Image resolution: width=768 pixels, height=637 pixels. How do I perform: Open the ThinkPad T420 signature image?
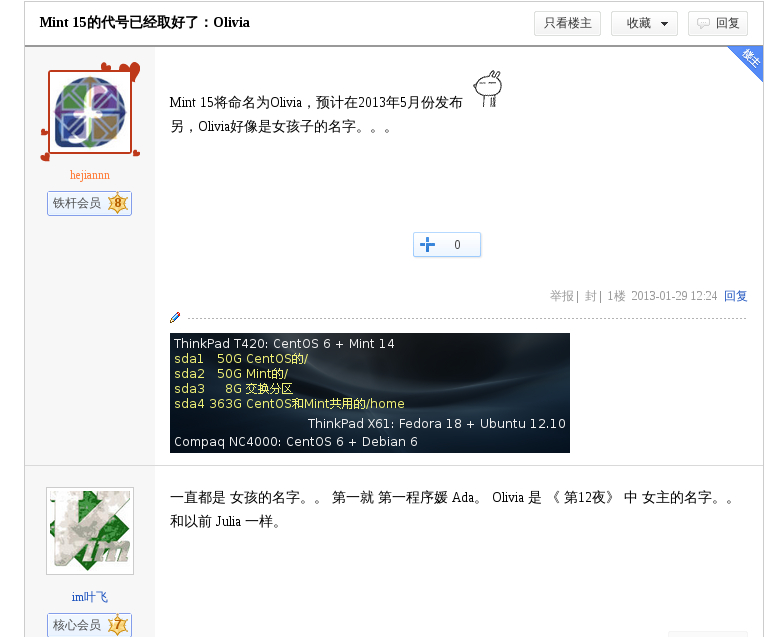point(370,393)
